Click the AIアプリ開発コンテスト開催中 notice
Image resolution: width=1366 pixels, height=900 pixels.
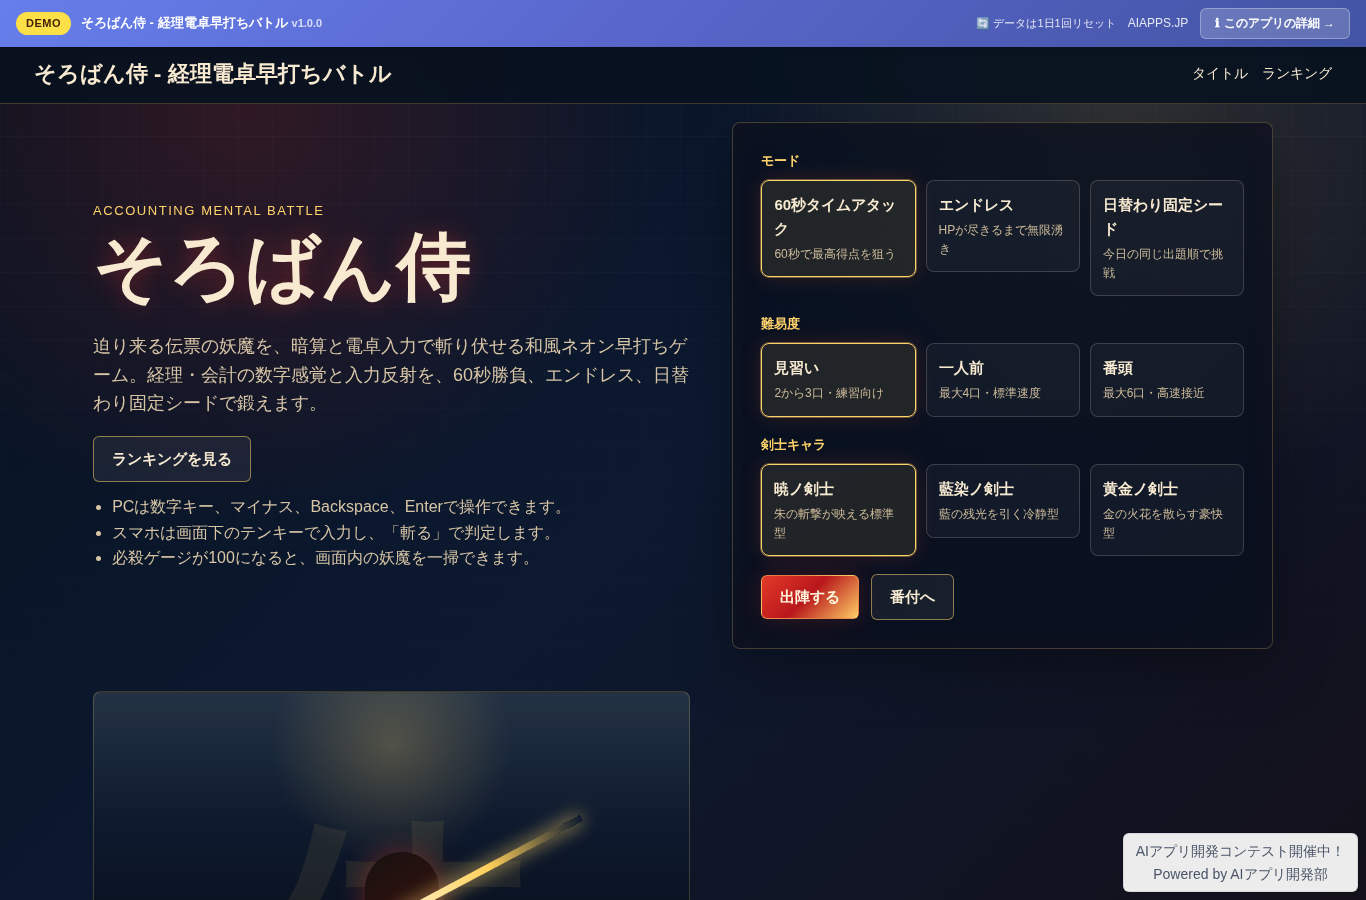click(1240, 851)
